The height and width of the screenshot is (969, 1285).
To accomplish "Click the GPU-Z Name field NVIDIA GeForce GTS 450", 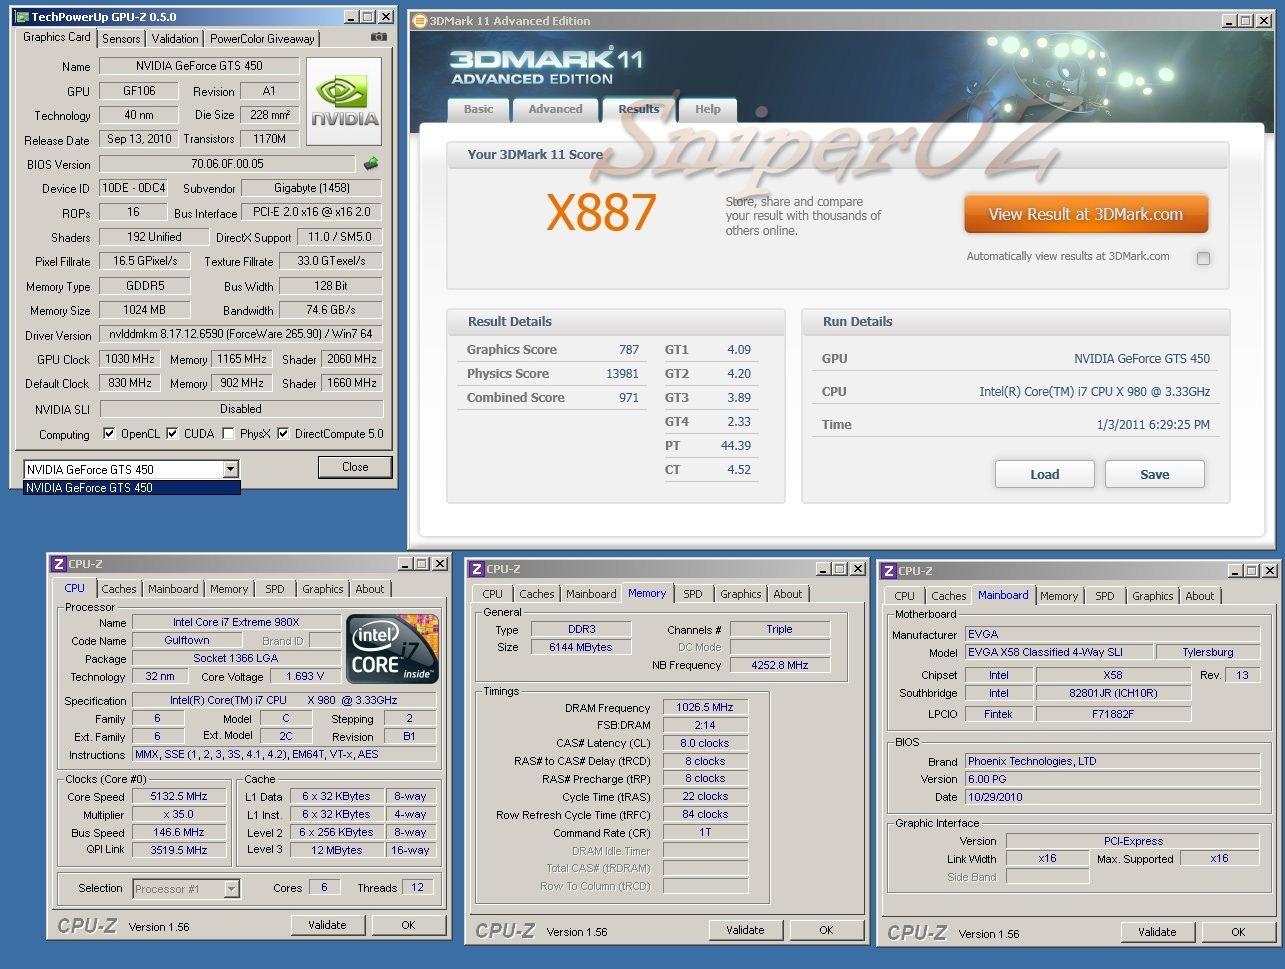I will click(200, 66).
